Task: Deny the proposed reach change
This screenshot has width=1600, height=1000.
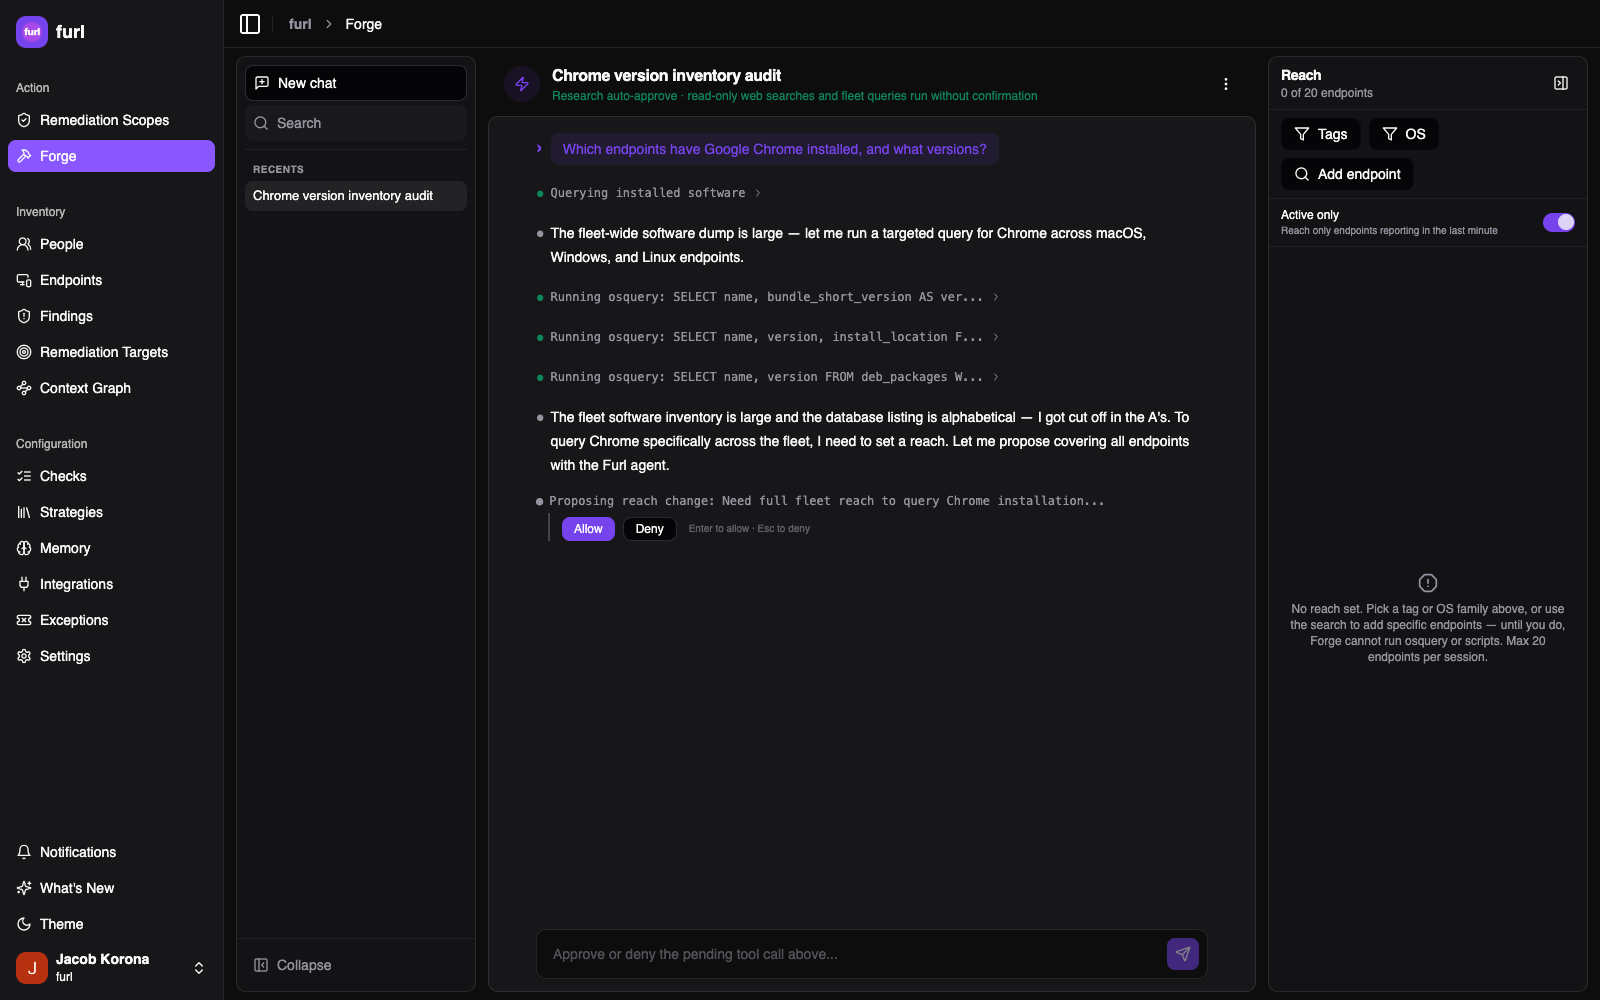Action: point(649,529)
